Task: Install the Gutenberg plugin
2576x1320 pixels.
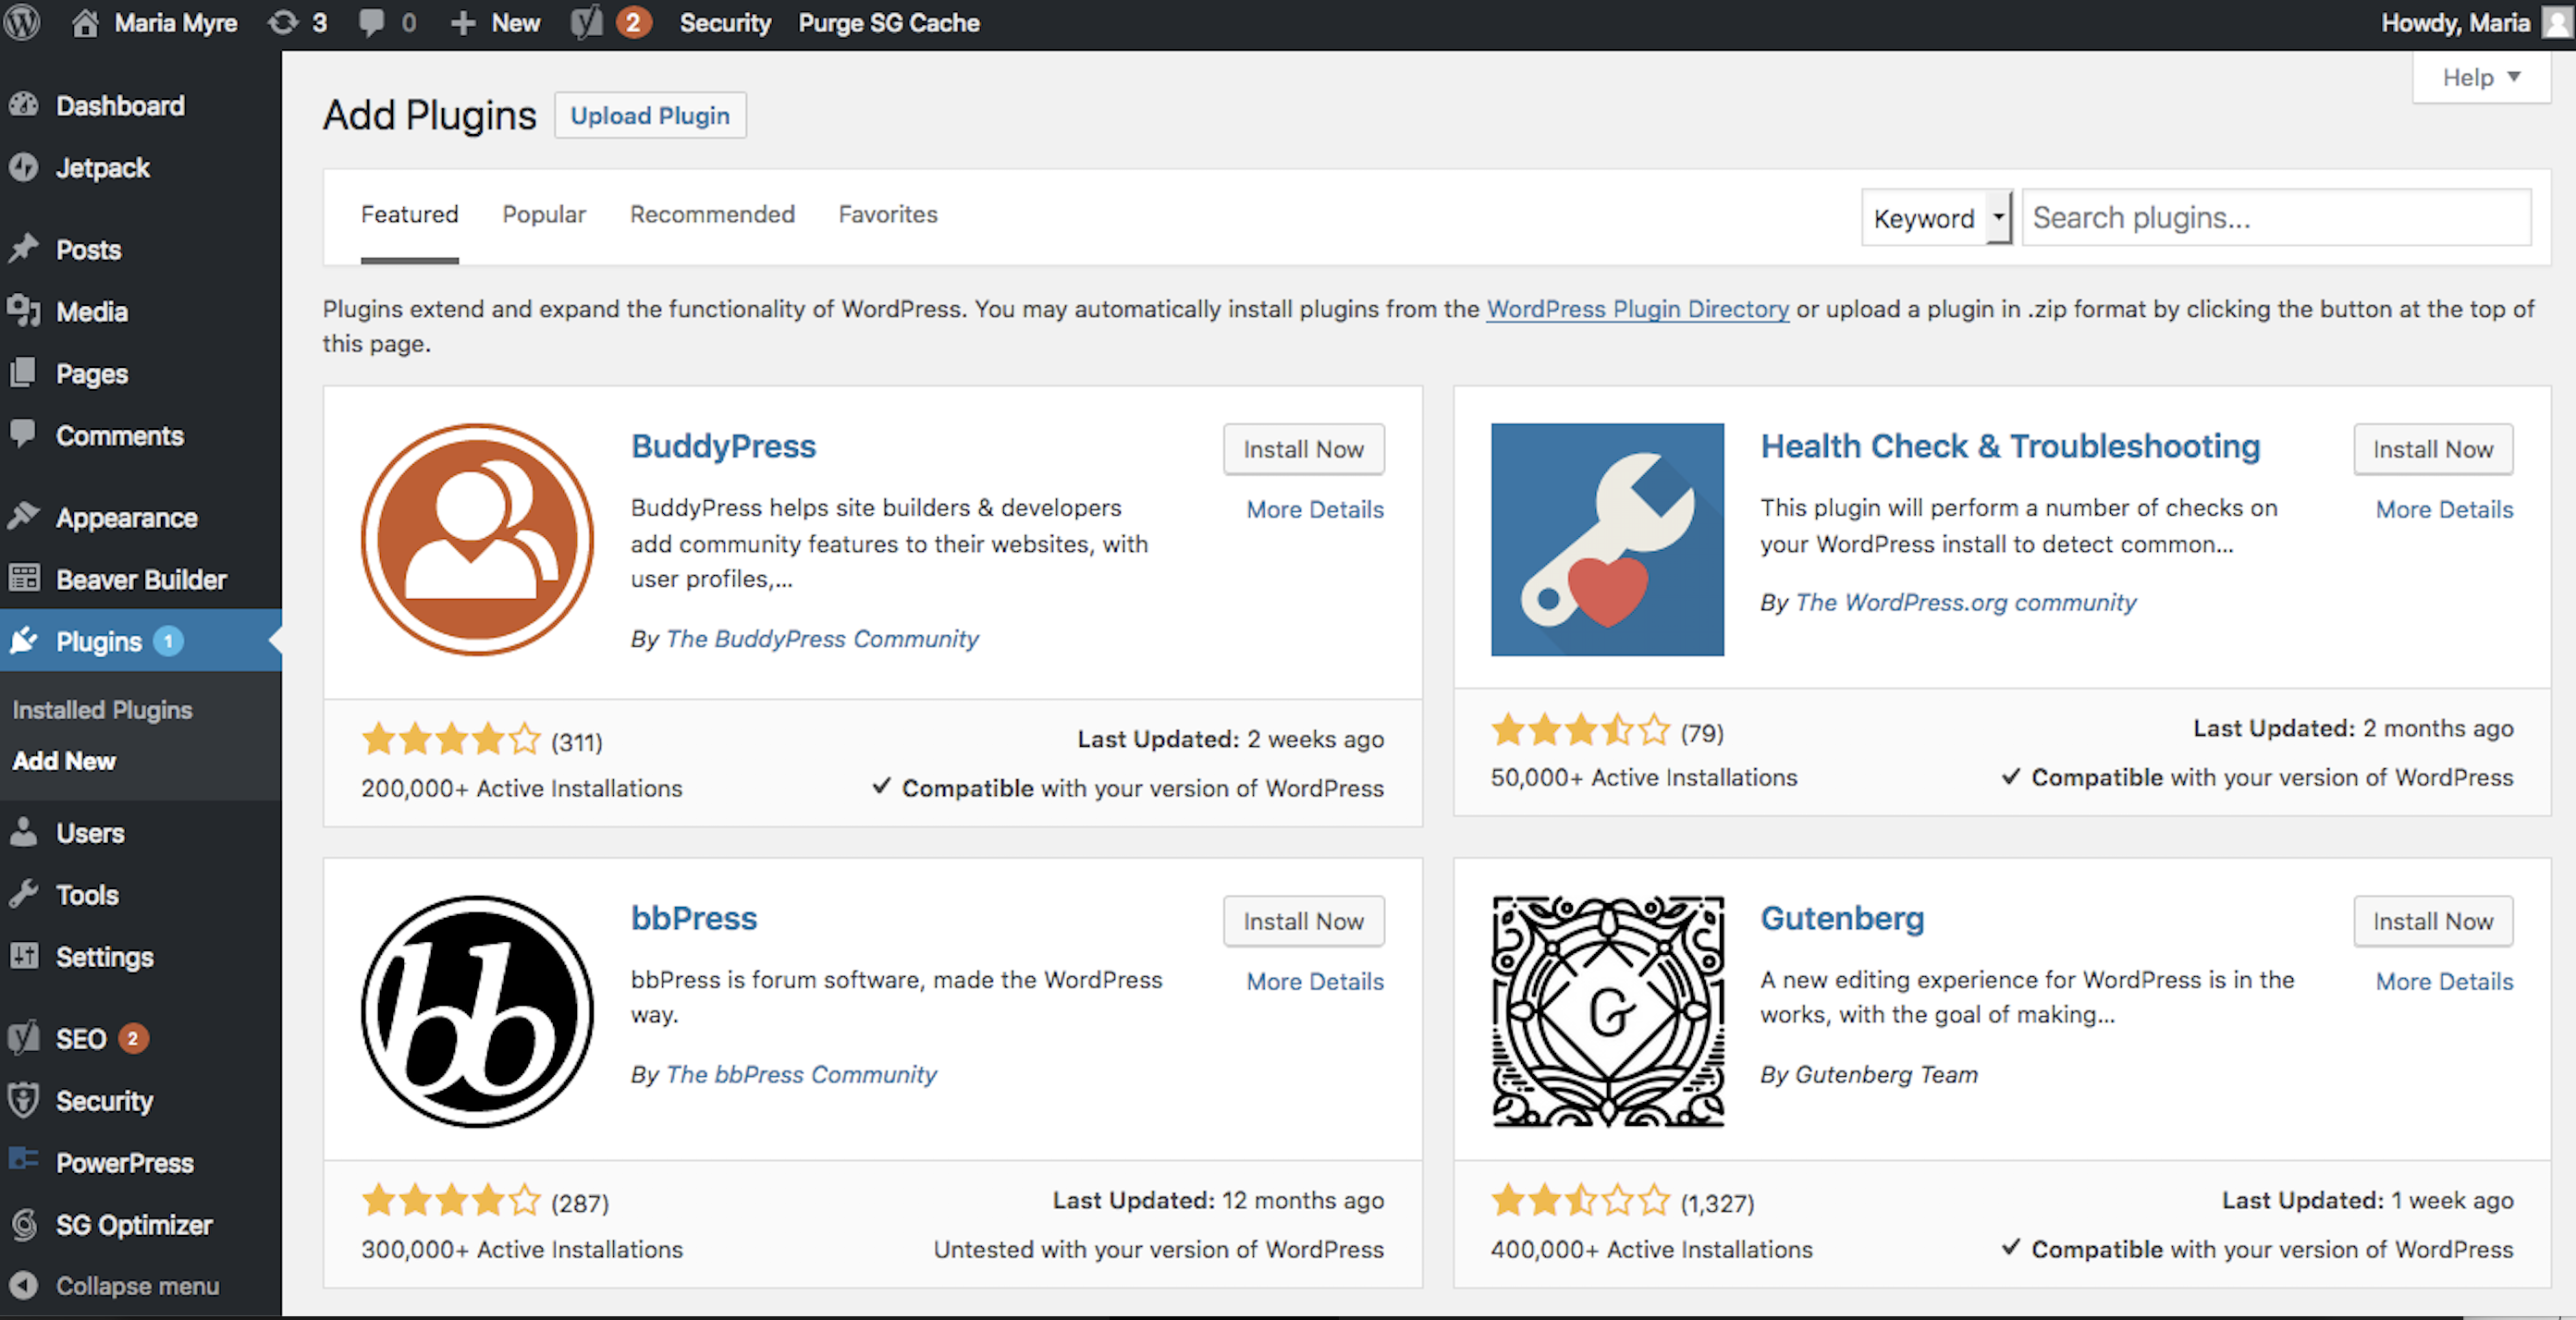Action: (2433, 921)
